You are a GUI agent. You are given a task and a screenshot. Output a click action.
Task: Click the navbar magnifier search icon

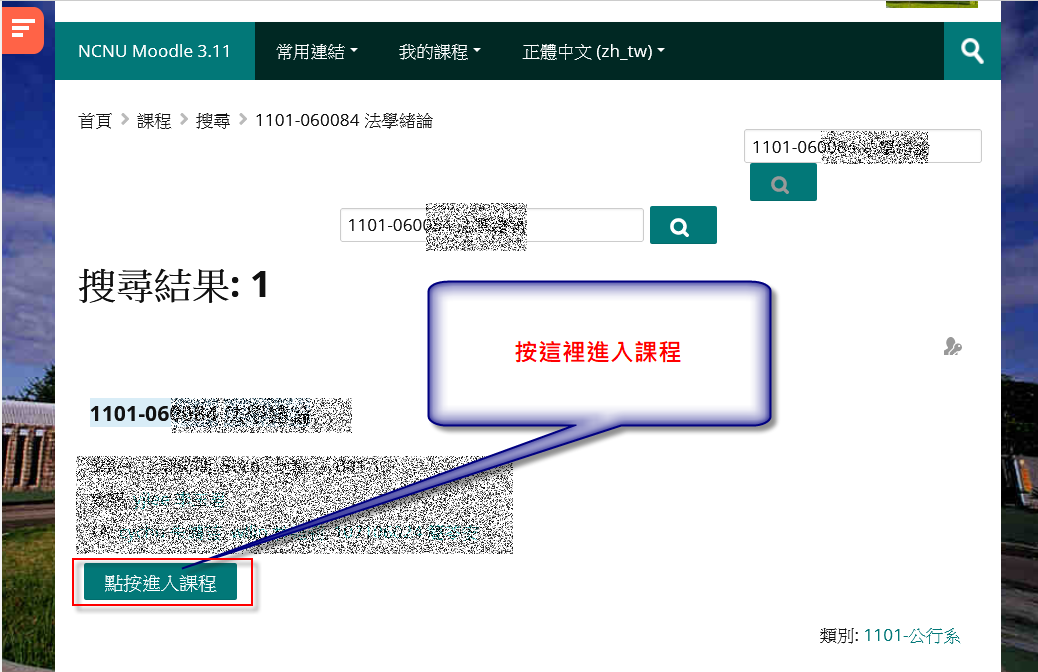(x=972, y=51)
